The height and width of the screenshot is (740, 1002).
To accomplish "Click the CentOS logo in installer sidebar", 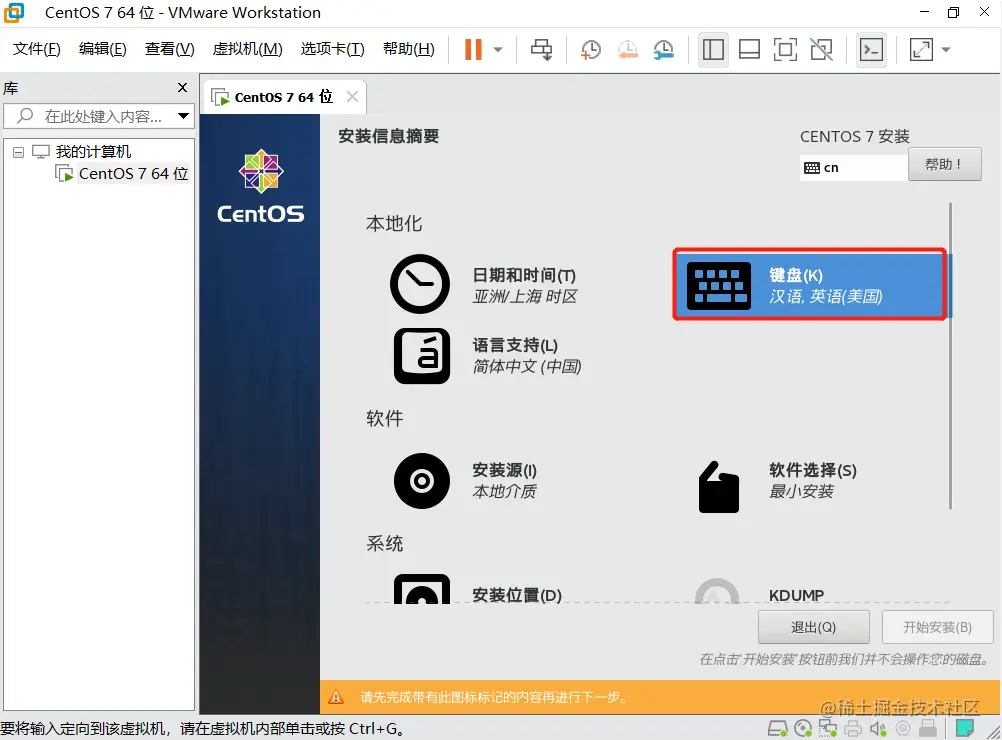I will 261,185.
